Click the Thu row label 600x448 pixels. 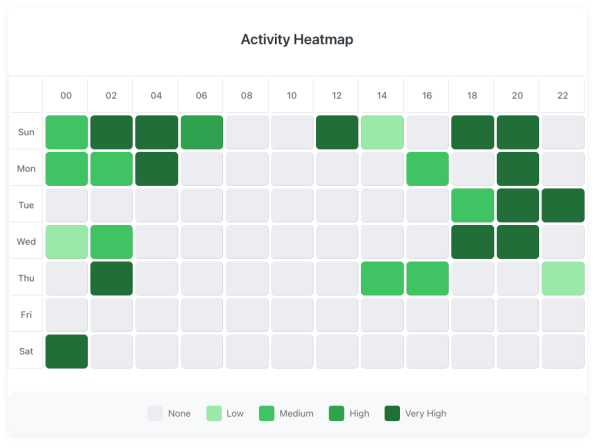26,278
